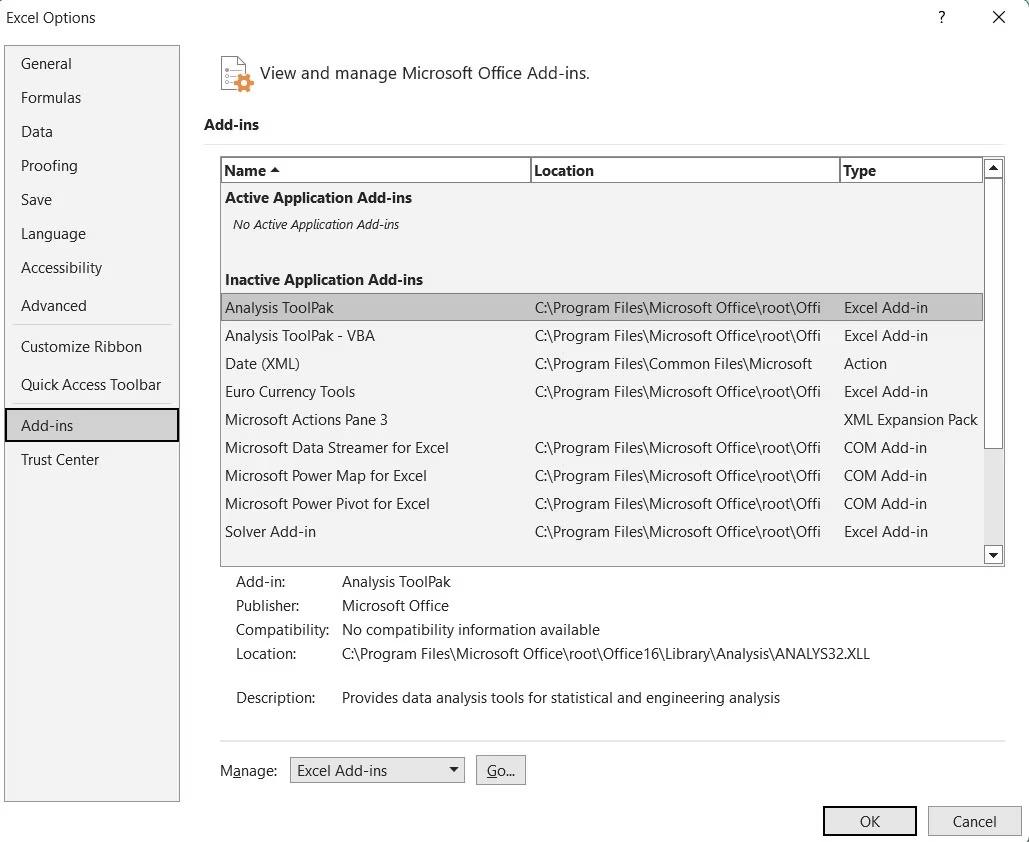Select the Customize Ribbon category
1029x842 pixels.
pyautogui.click(x=81, y=347)
